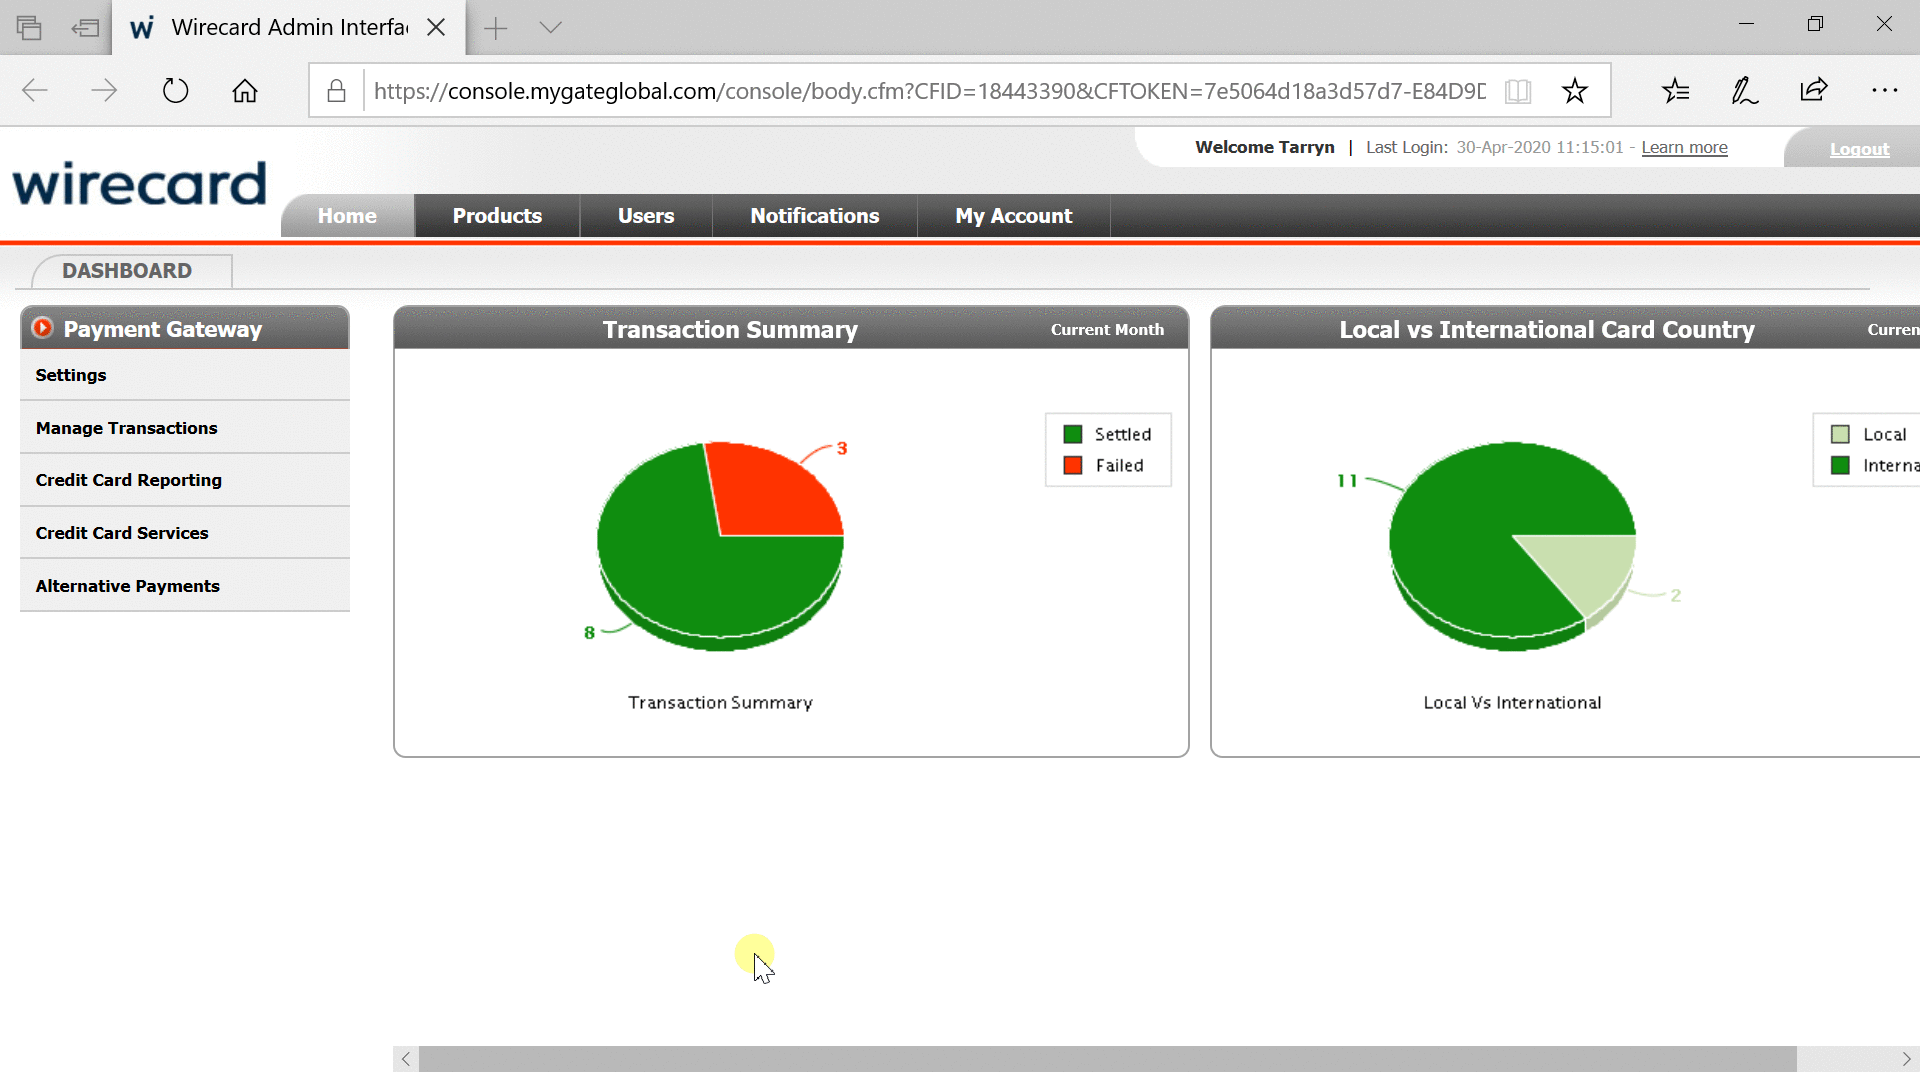Click the browser address bar URL
The image size is (1920, 1080).
pos(930,91)
